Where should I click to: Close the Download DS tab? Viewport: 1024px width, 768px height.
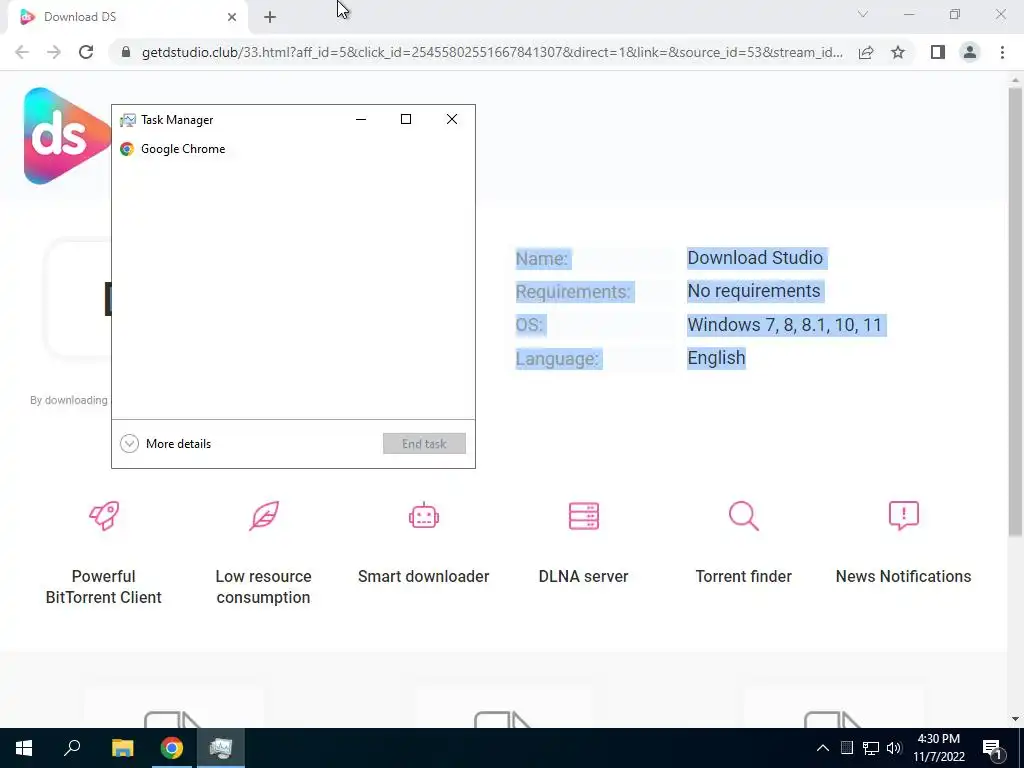(x=232, y=17)
